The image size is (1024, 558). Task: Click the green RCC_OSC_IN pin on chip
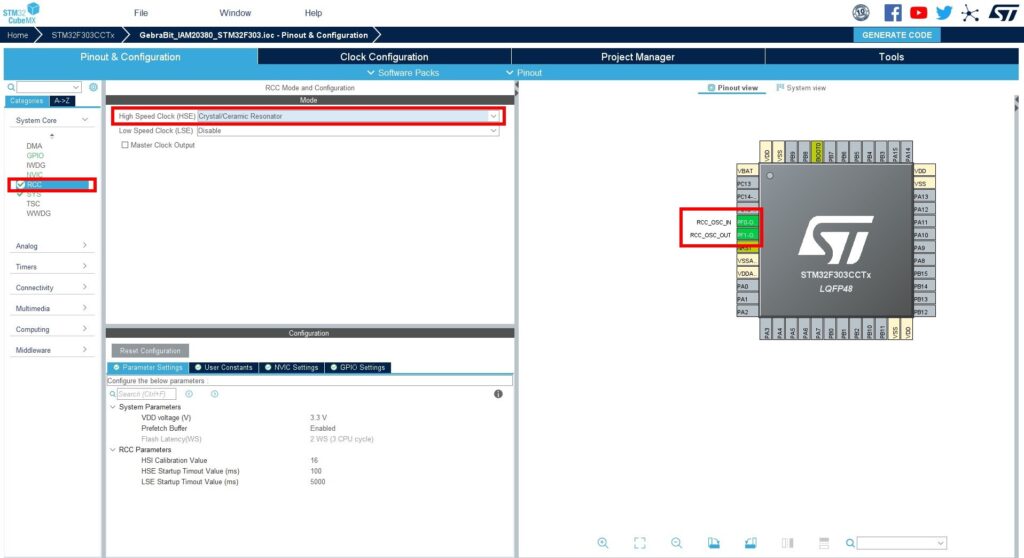pyautogui.click(x=747, y=222)
